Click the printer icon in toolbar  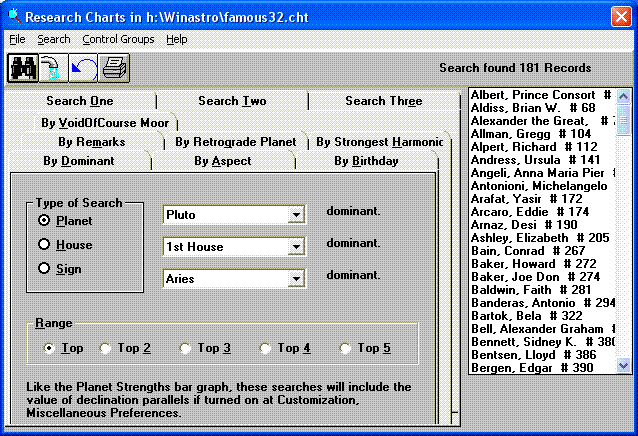coord(112,68)
